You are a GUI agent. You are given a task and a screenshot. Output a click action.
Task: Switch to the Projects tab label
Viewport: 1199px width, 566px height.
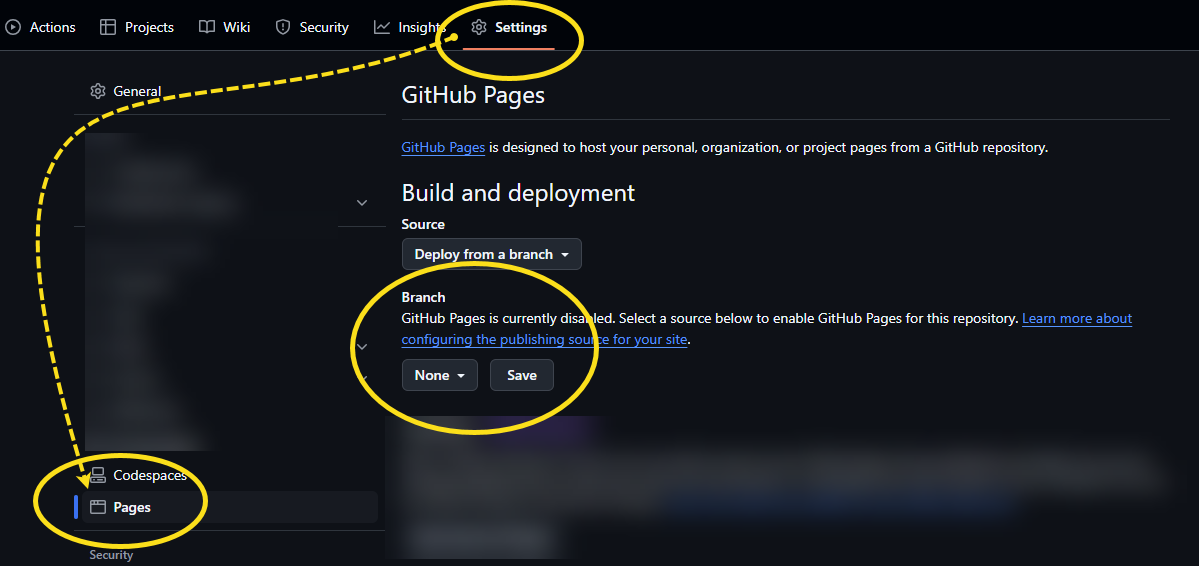pos(149,27)
